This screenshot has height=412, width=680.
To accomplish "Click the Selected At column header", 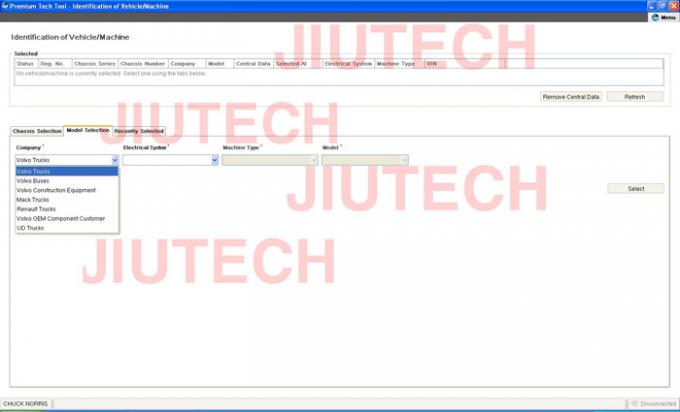I will [x=298, y=64].
